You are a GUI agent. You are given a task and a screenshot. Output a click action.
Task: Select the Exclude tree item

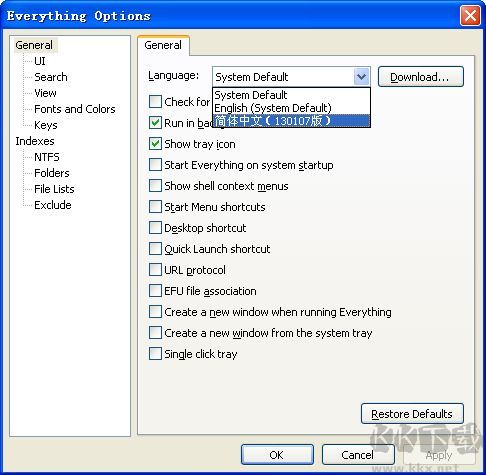click(53, 205)
